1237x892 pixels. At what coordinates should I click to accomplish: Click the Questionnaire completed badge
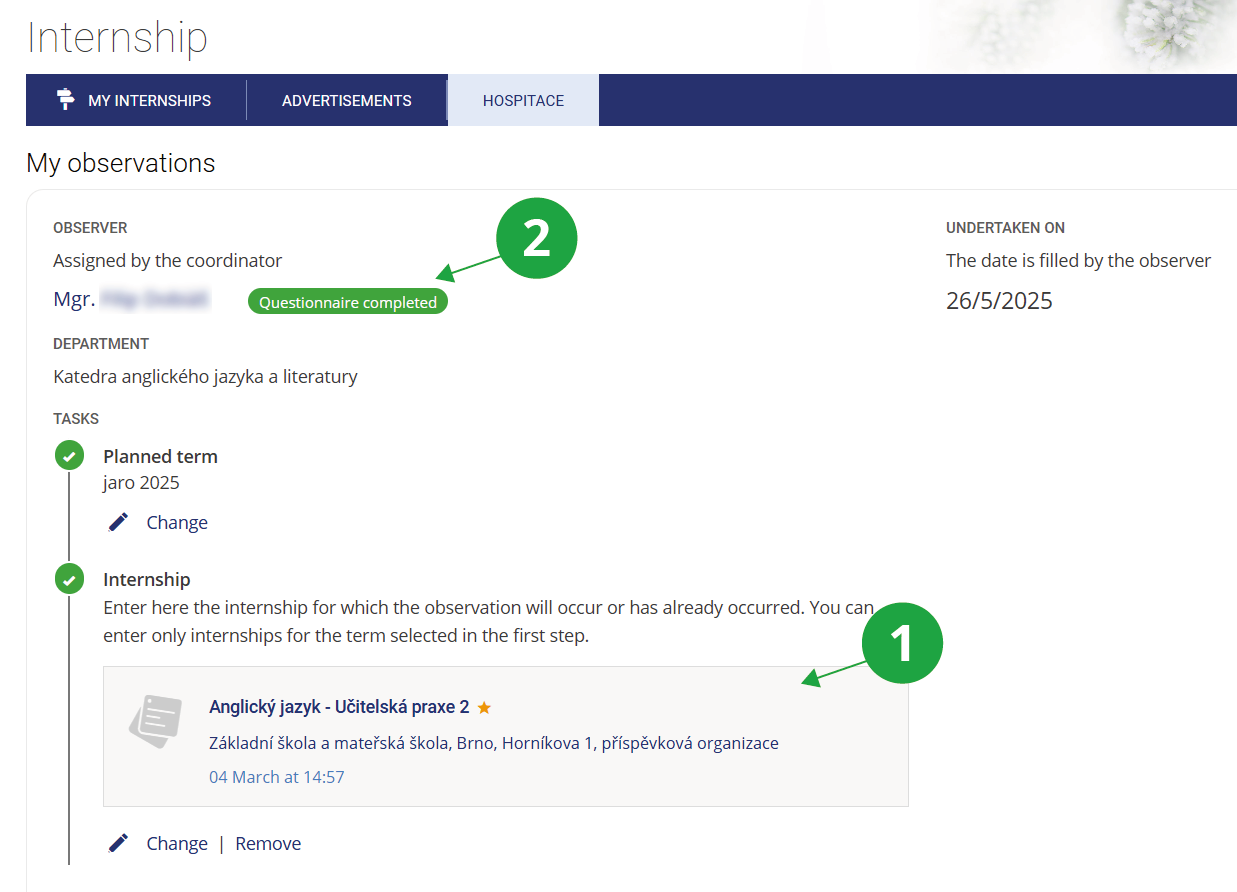348,302
